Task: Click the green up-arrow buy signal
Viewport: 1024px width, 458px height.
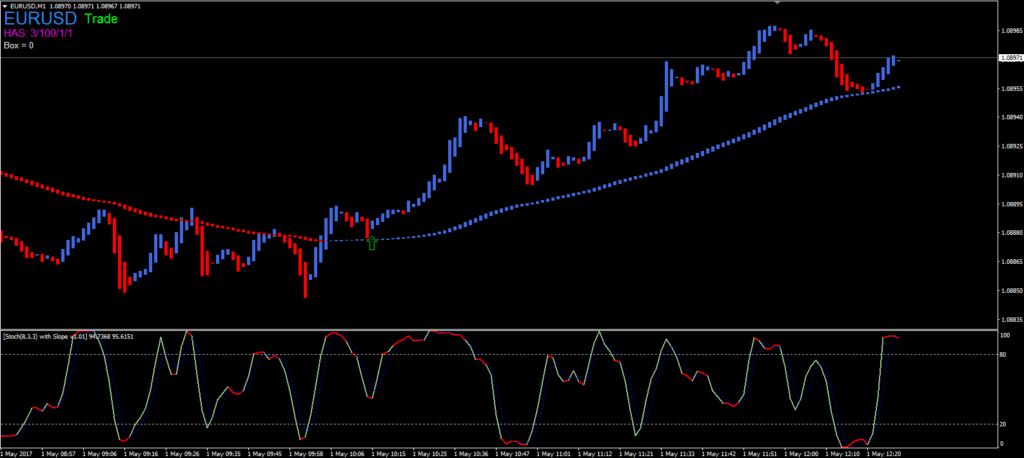Action: 373,242
